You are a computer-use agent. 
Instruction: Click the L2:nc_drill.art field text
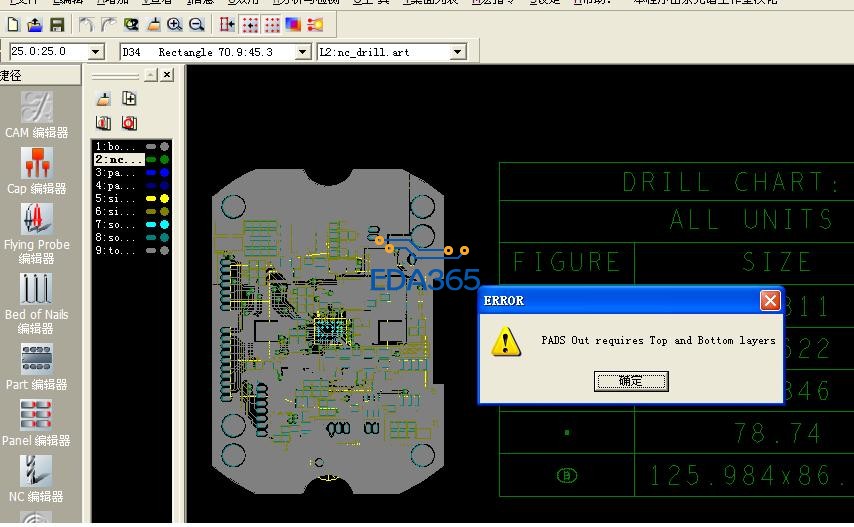coord(364,52)
